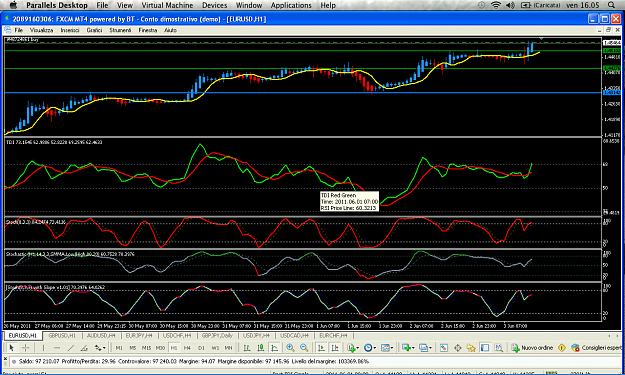Open Parallels Virtual Machine menu

click(167, 5)
